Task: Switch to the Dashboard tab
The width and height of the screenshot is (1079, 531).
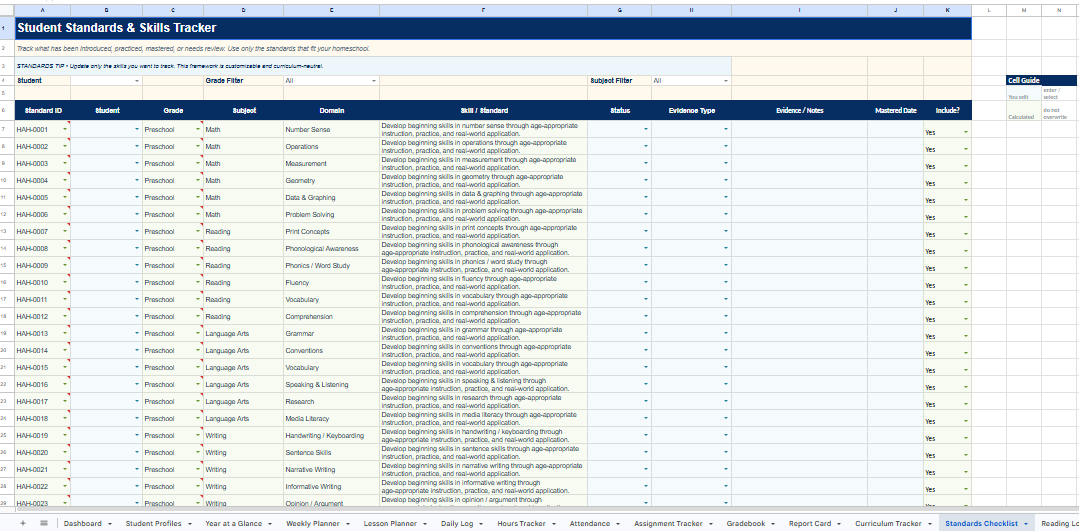Action: (87, 523)
